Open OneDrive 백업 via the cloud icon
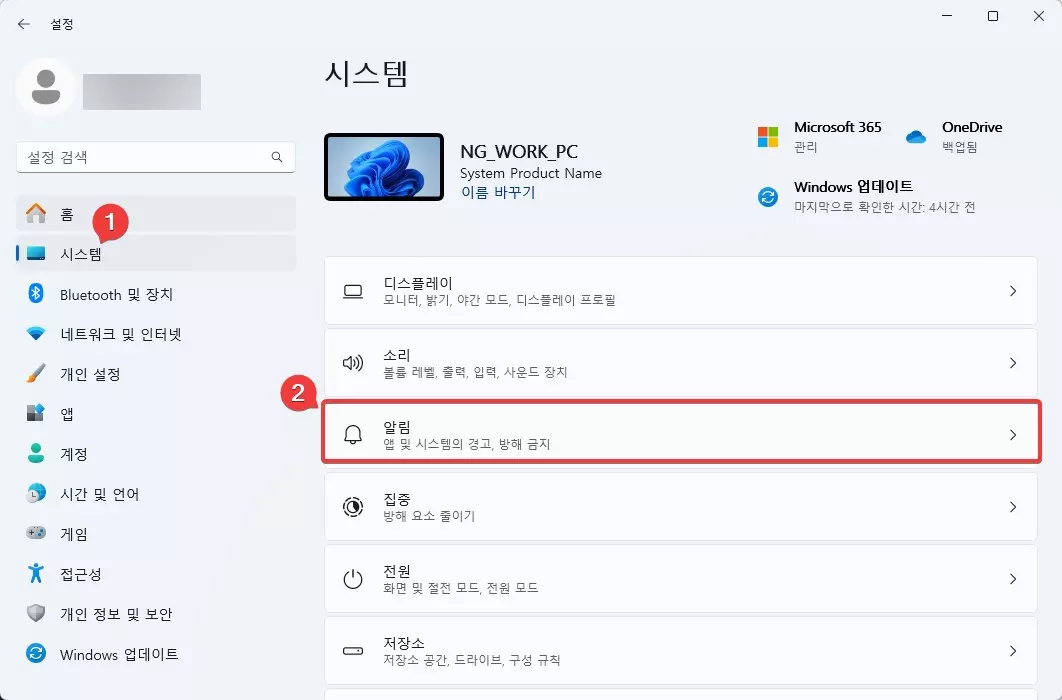The height and width of the screenshot is (700, 1062). [x=916, y=134]
